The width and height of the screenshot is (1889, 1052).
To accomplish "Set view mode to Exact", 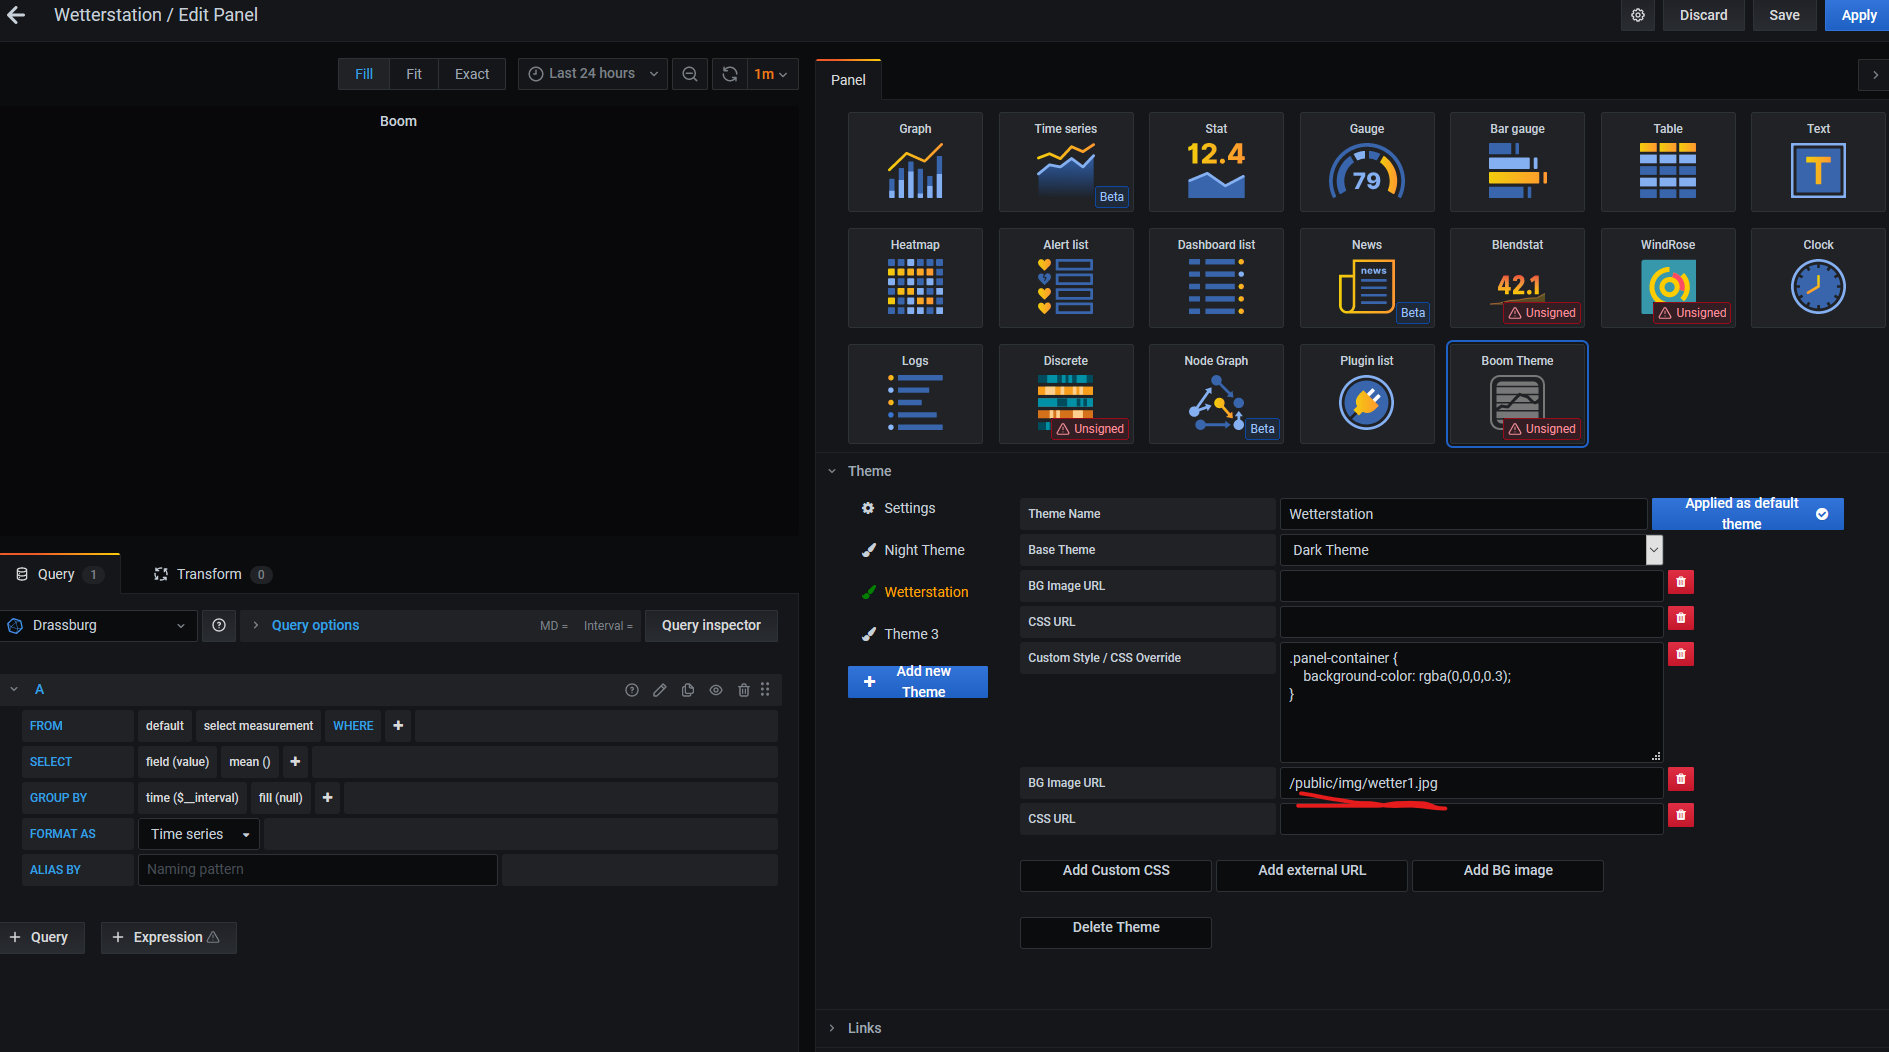I will [x=472, y=74].
